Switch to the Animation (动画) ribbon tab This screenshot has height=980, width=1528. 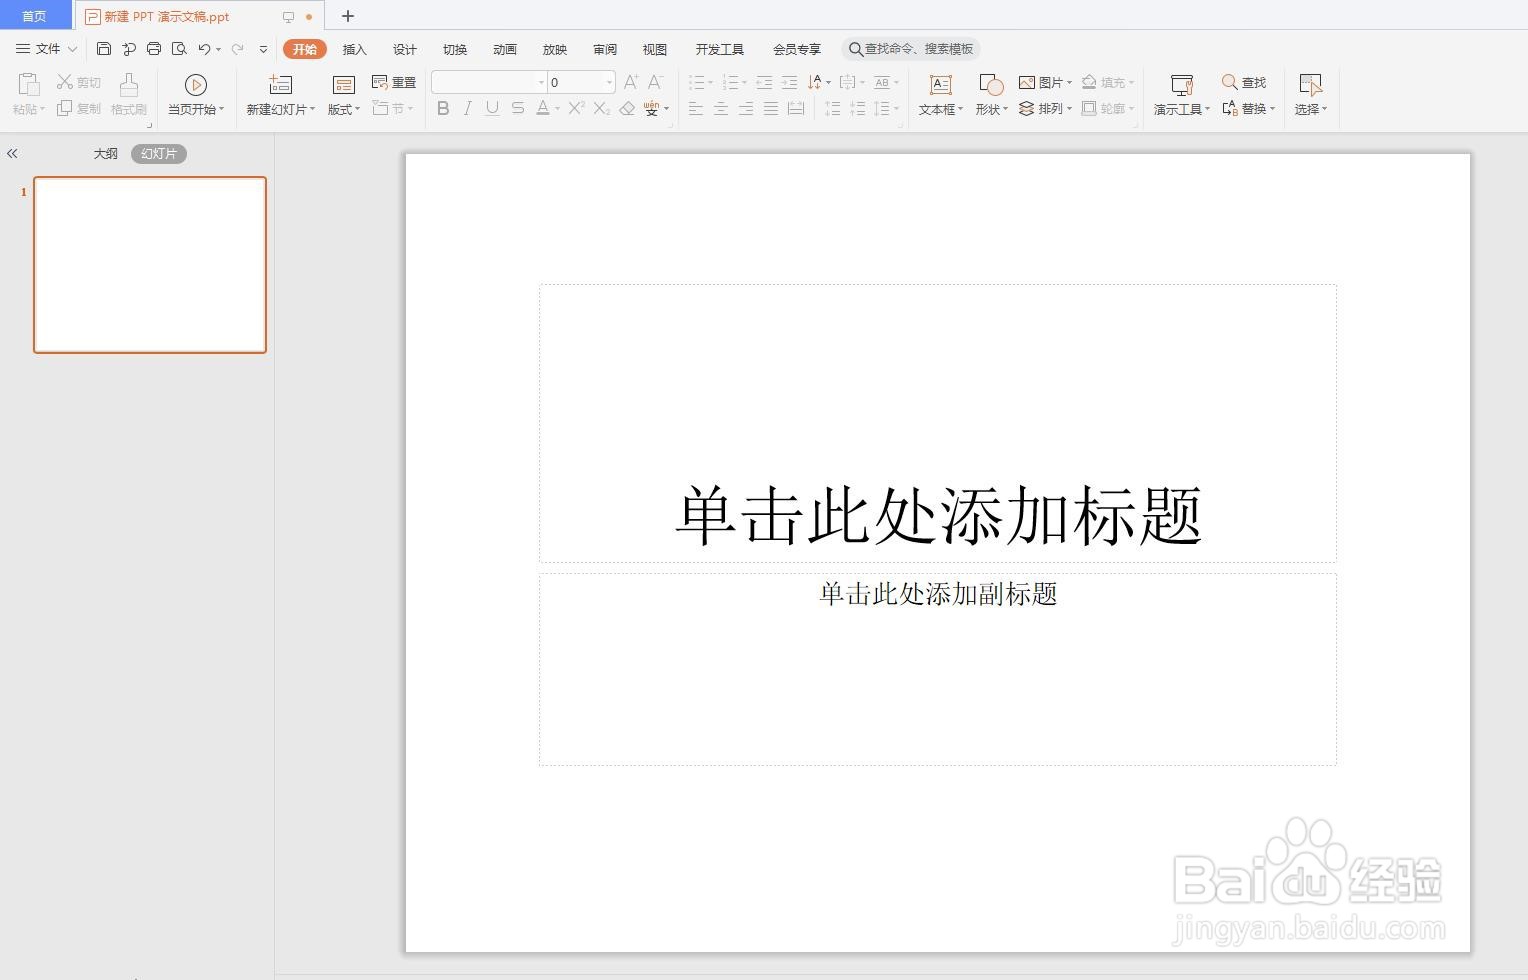(x=505, y=49)
